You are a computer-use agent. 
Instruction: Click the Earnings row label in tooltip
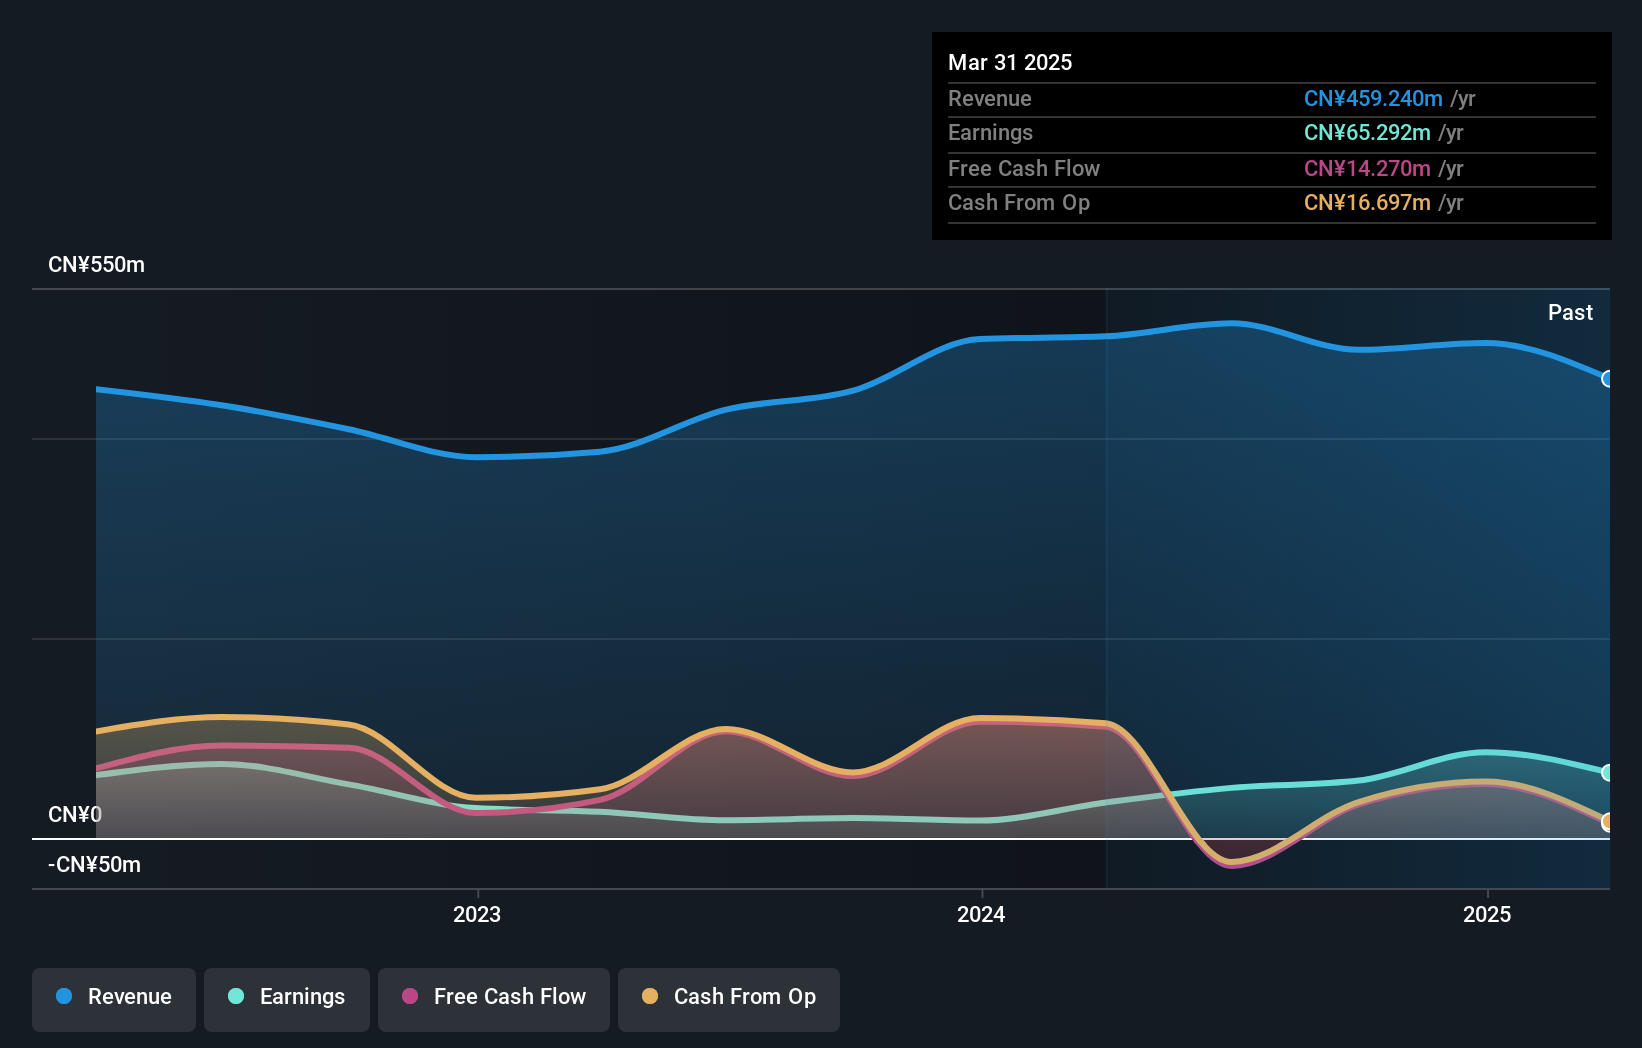tap(990, 133)
